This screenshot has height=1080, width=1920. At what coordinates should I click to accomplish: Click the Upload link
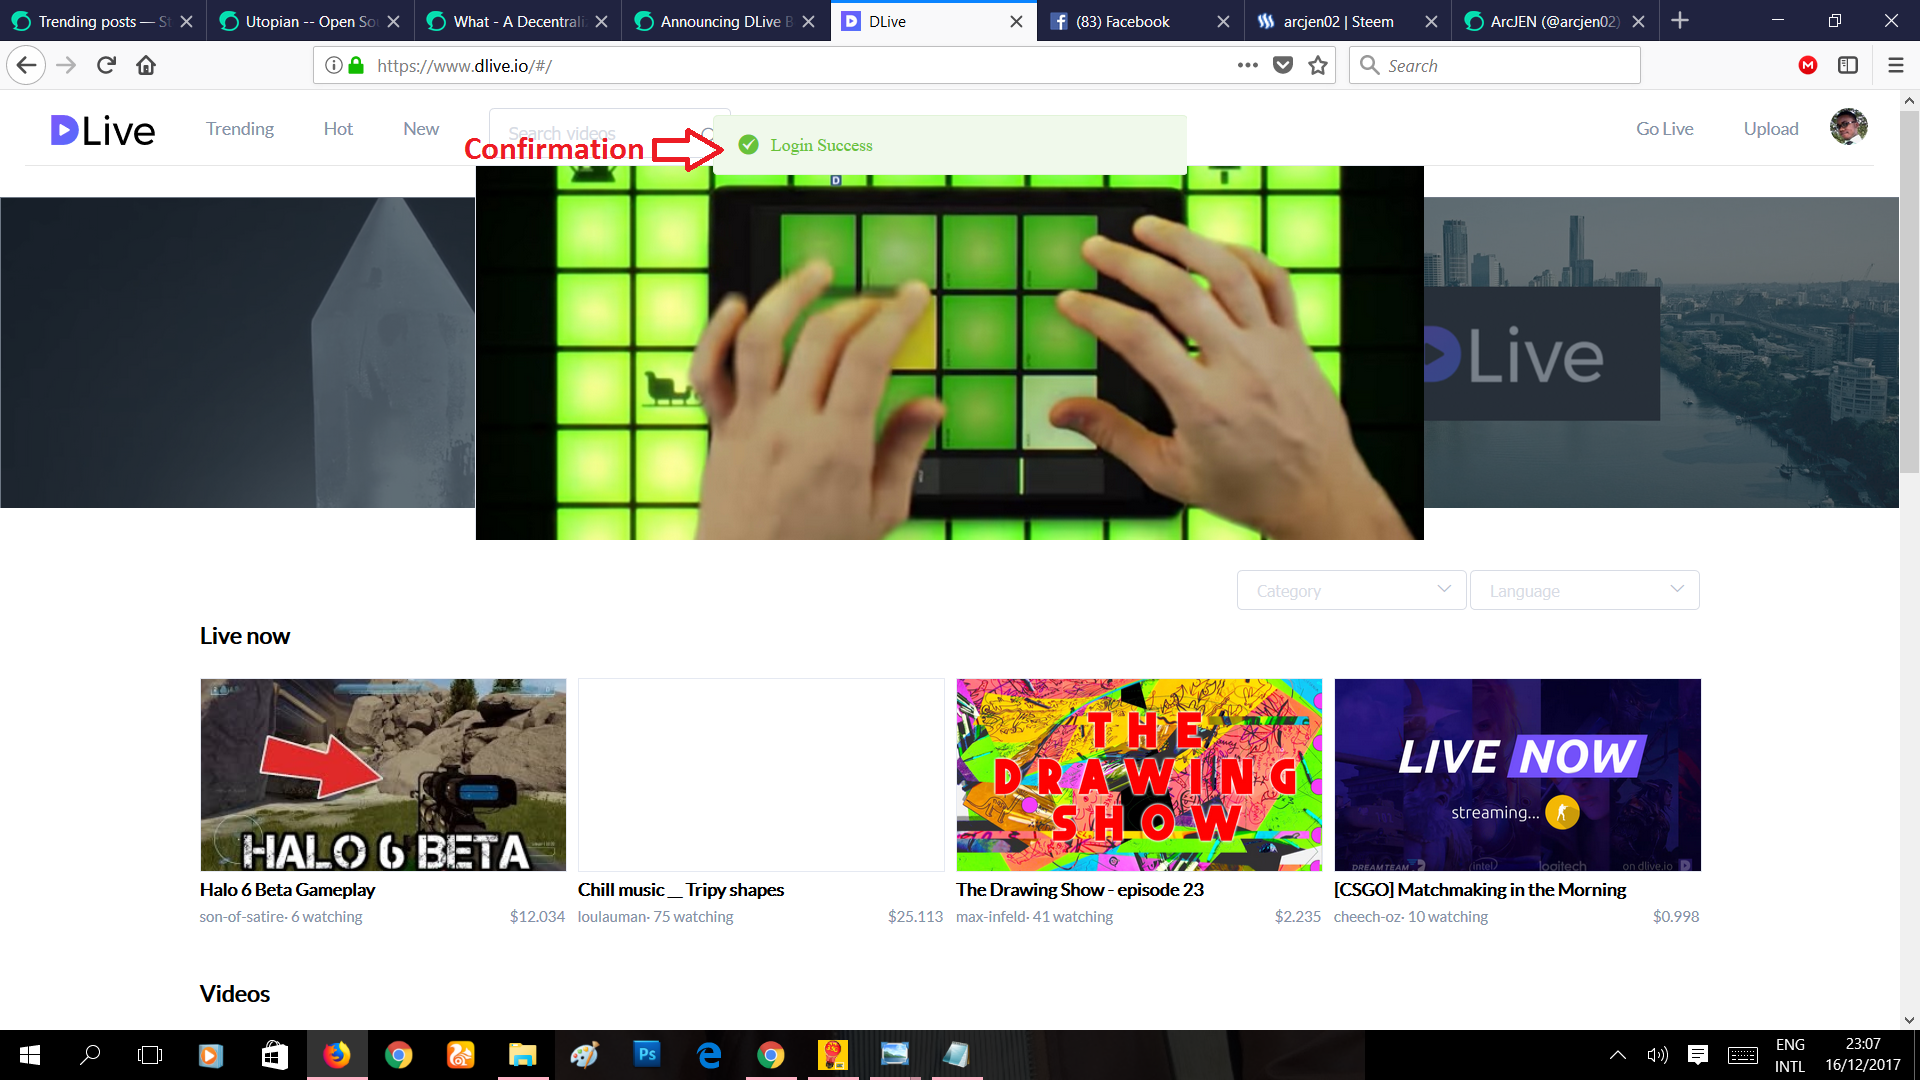click(x=1771, y=129)
